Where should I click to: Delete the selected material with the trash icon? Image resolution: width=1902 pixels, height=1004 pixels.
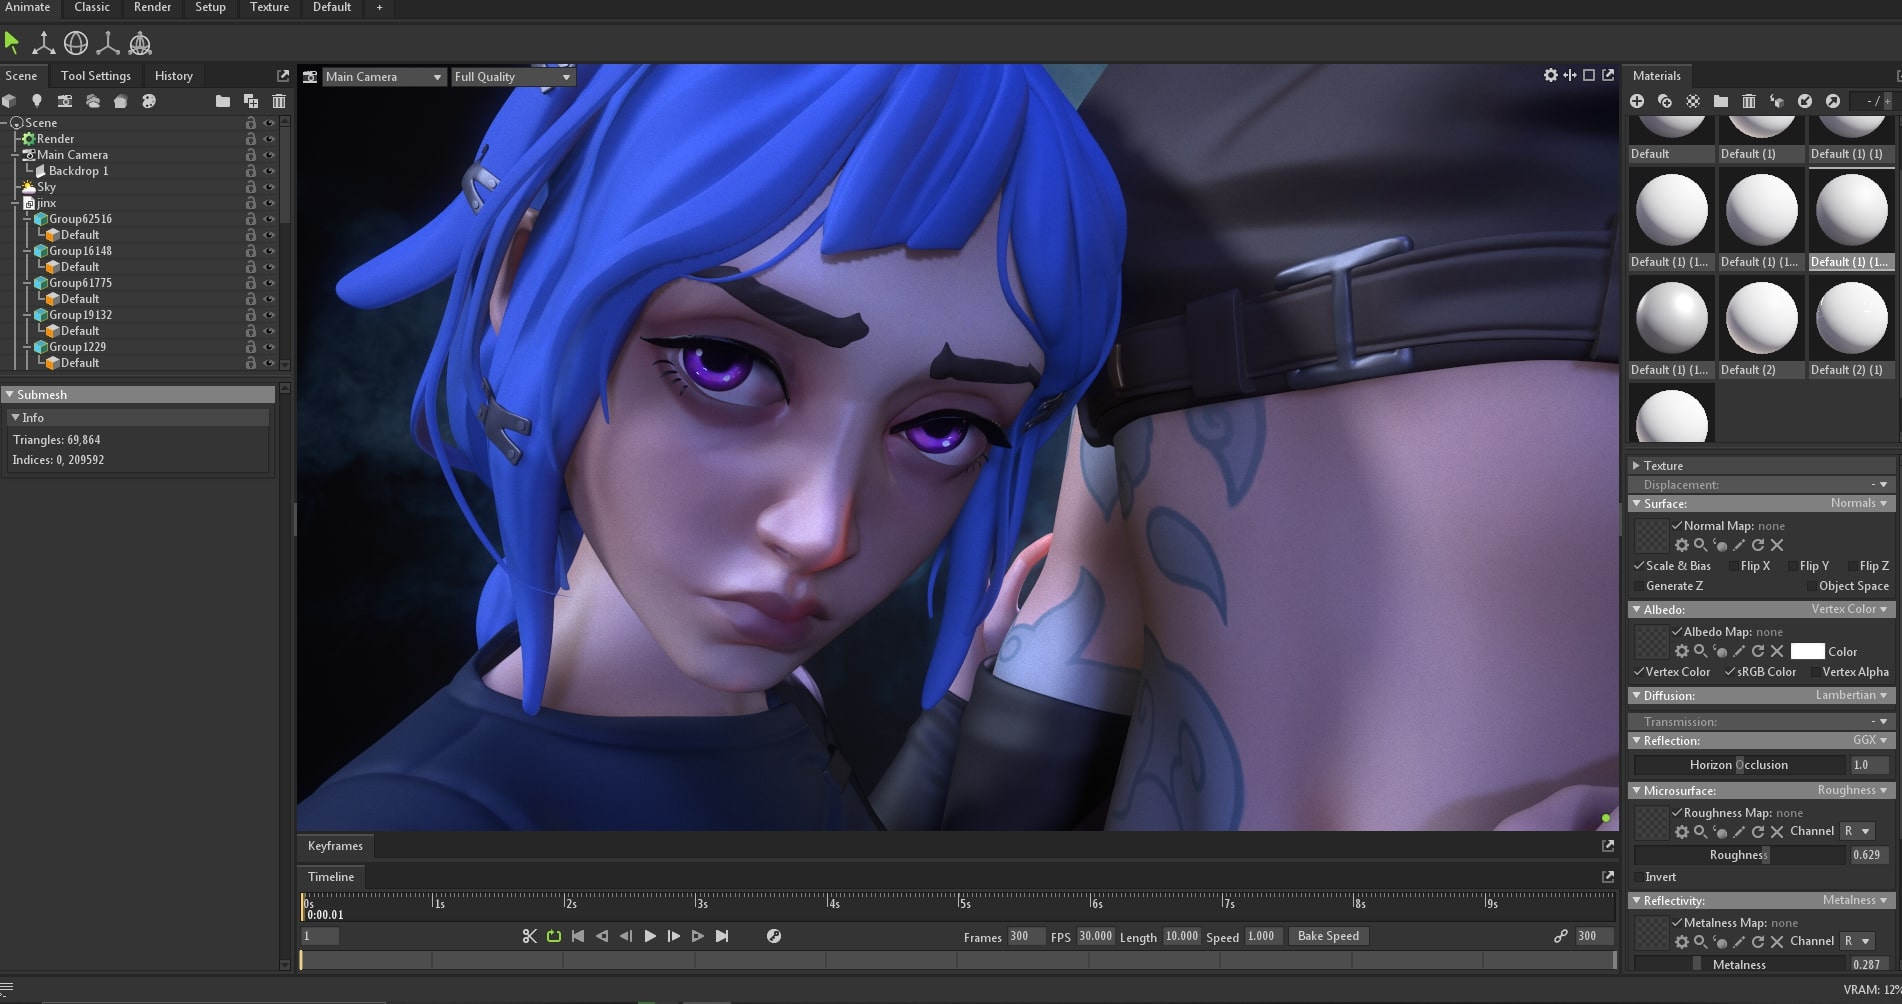(1749, 101)
